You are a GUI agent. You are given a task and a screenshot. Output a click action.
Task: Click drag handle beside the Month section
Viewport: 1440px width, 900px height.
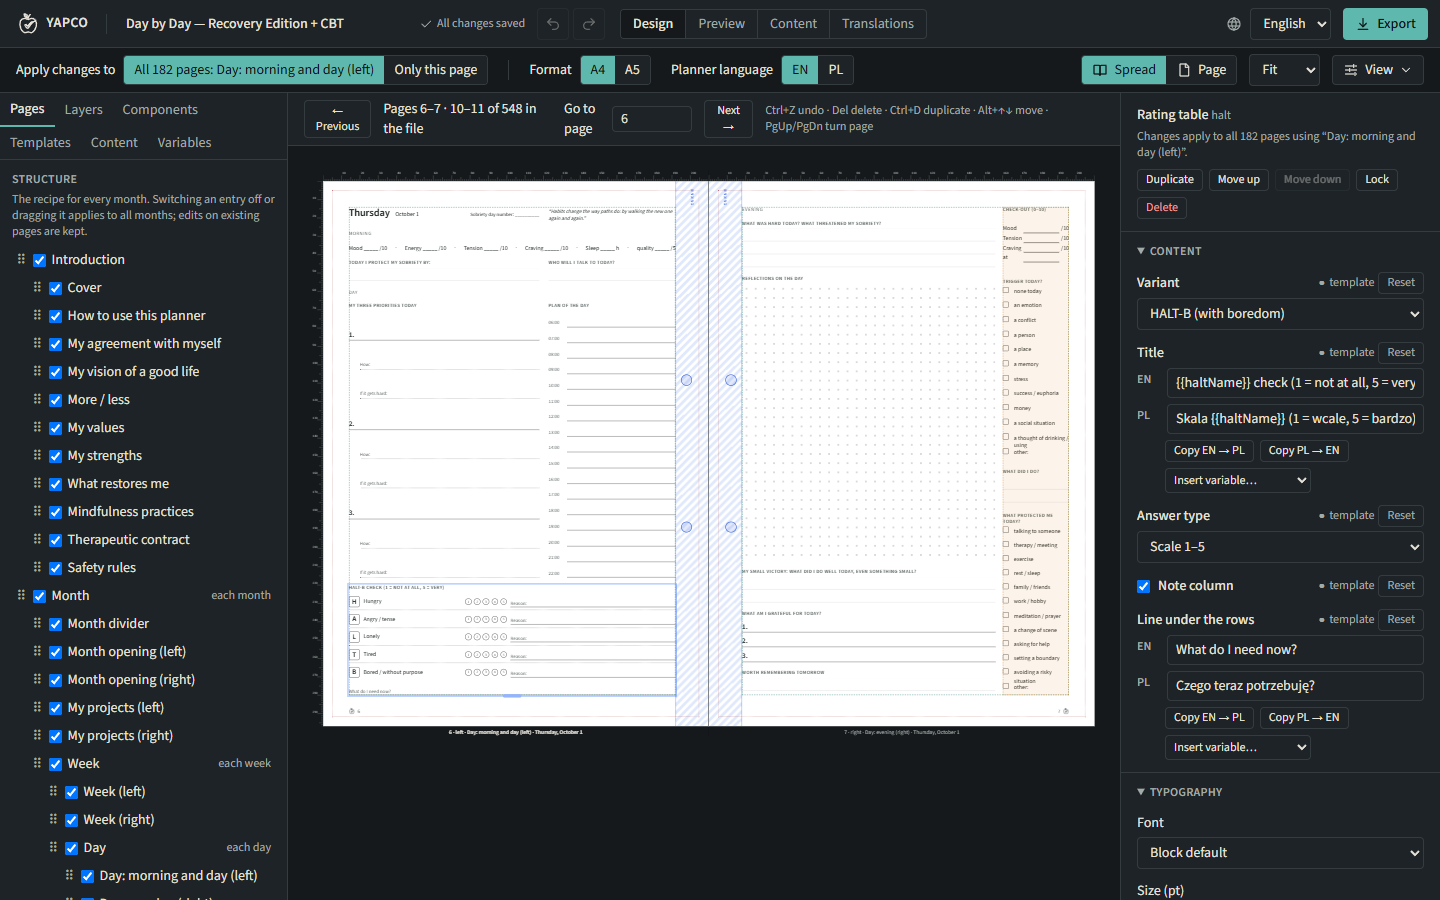(21, 595)
